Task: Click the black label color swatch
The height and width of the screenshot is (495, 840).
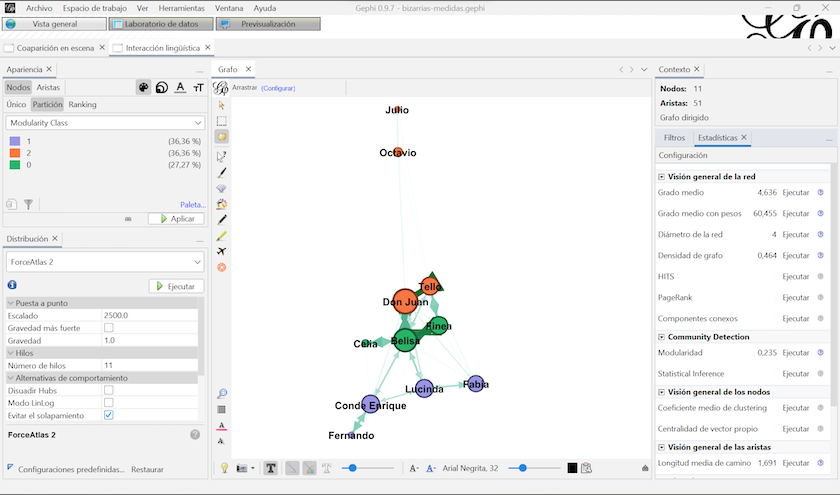Action: [572, 468]
